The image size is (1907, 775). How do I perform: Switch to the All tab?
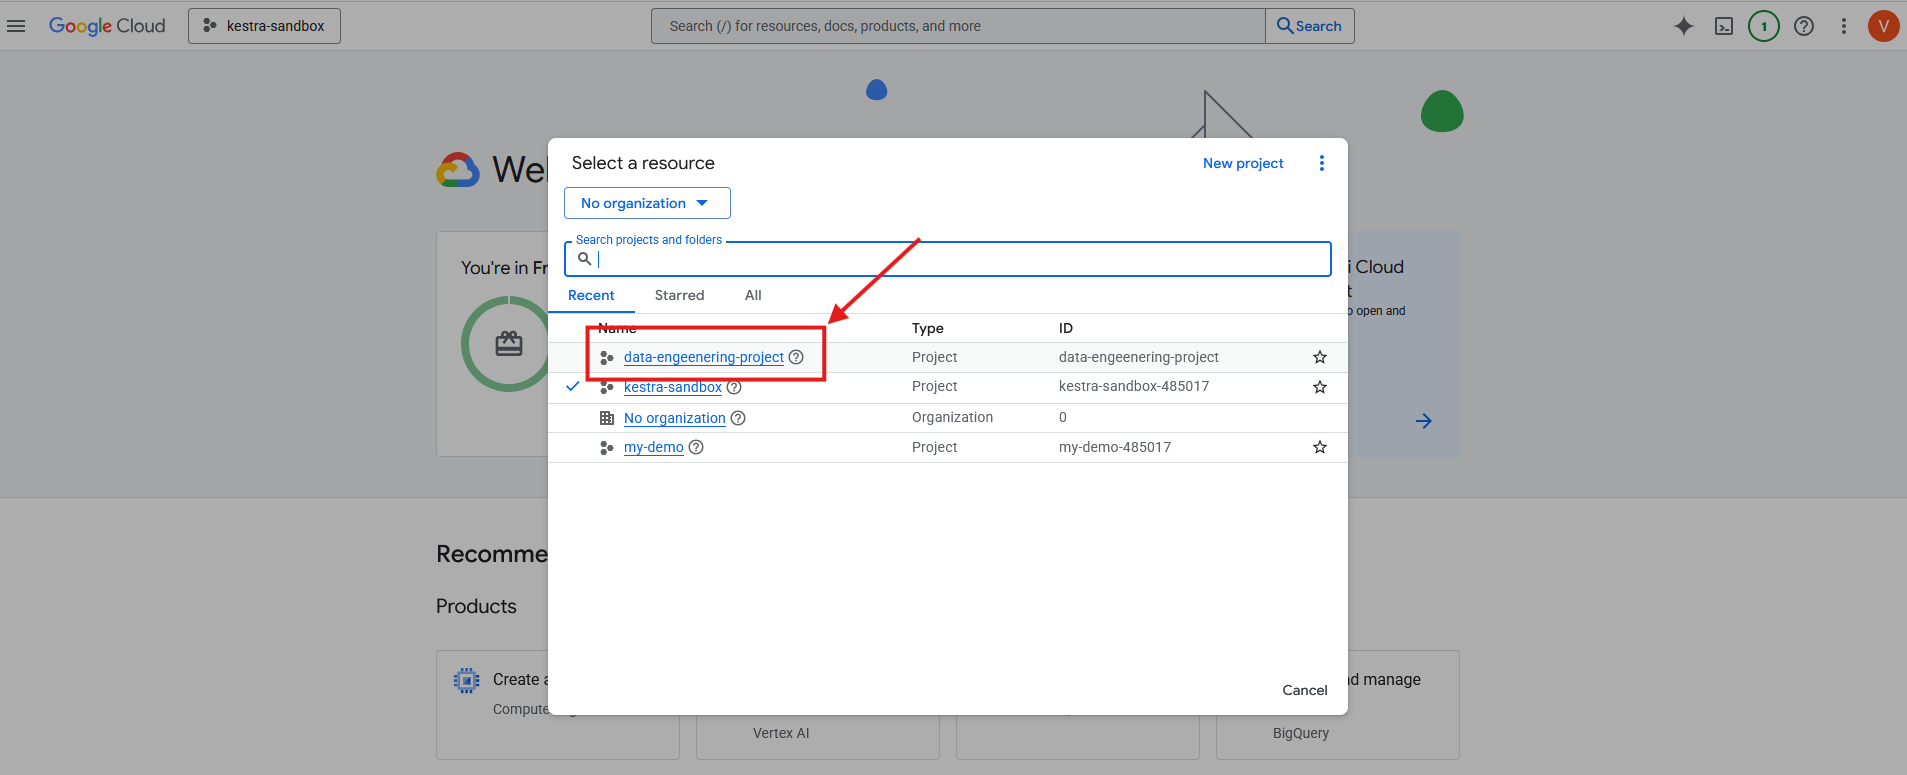pyautogui.click(x=753, y=295)
